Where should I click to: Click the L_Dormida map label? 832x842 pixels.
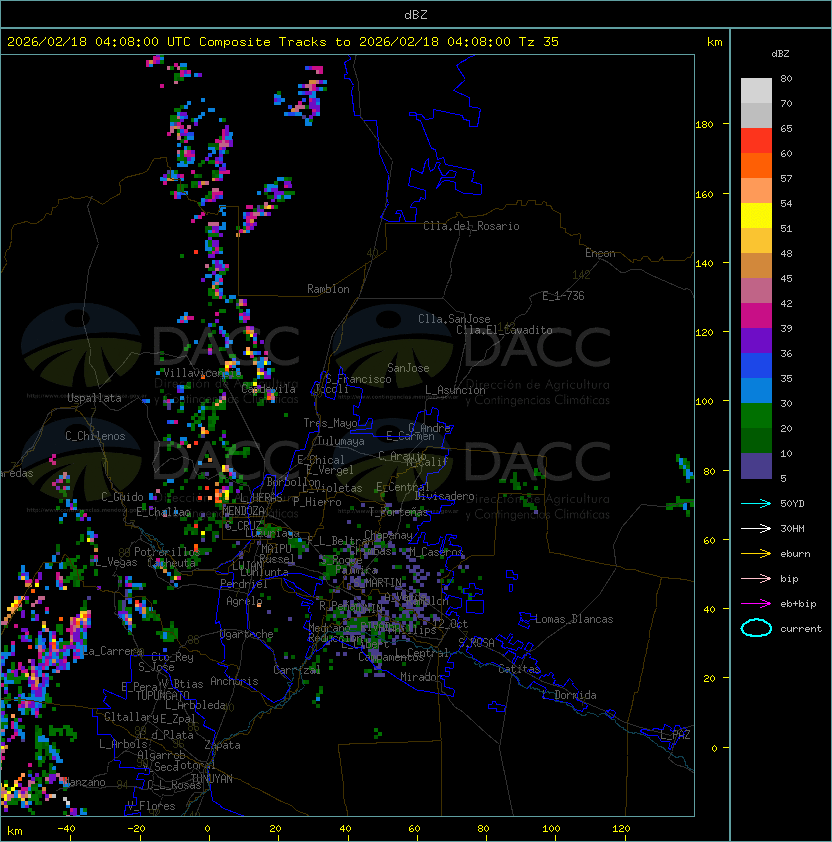click(569, 695)
